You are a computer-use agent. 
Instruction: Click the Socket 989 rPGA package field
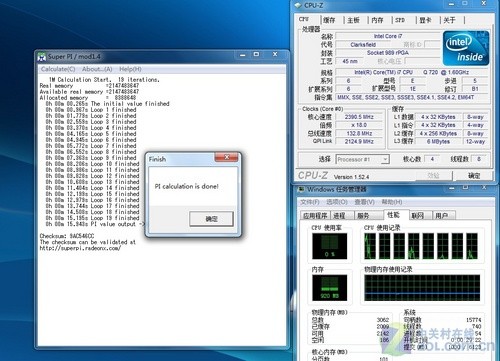(x=388, y=53)
